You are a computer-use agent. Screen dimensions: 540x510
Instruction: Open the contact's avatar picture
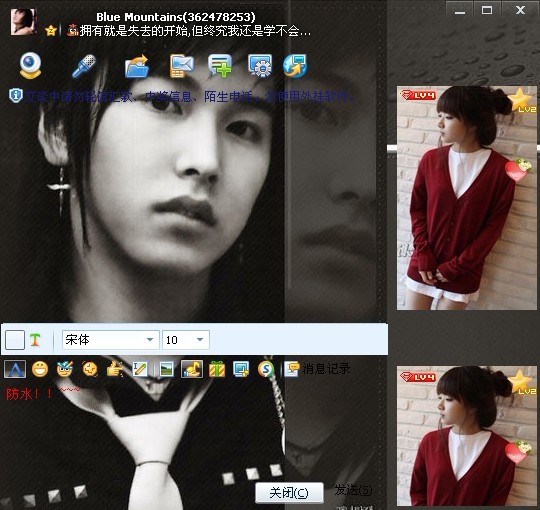(x=23, y=22)
